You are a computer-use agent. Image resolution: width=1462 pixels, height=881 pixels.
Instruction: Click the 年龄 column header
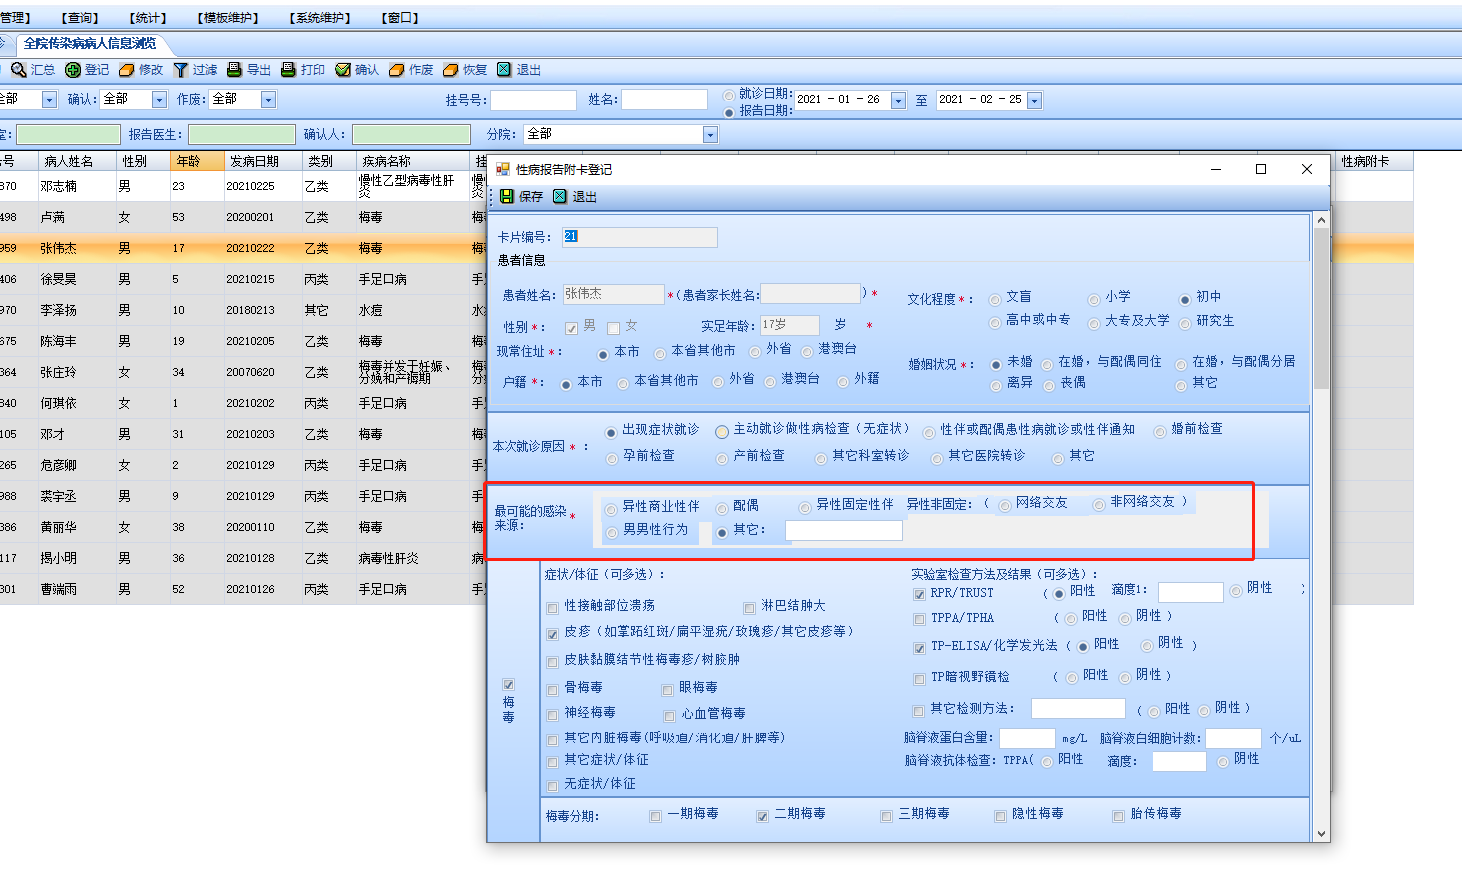click(197, 162)
